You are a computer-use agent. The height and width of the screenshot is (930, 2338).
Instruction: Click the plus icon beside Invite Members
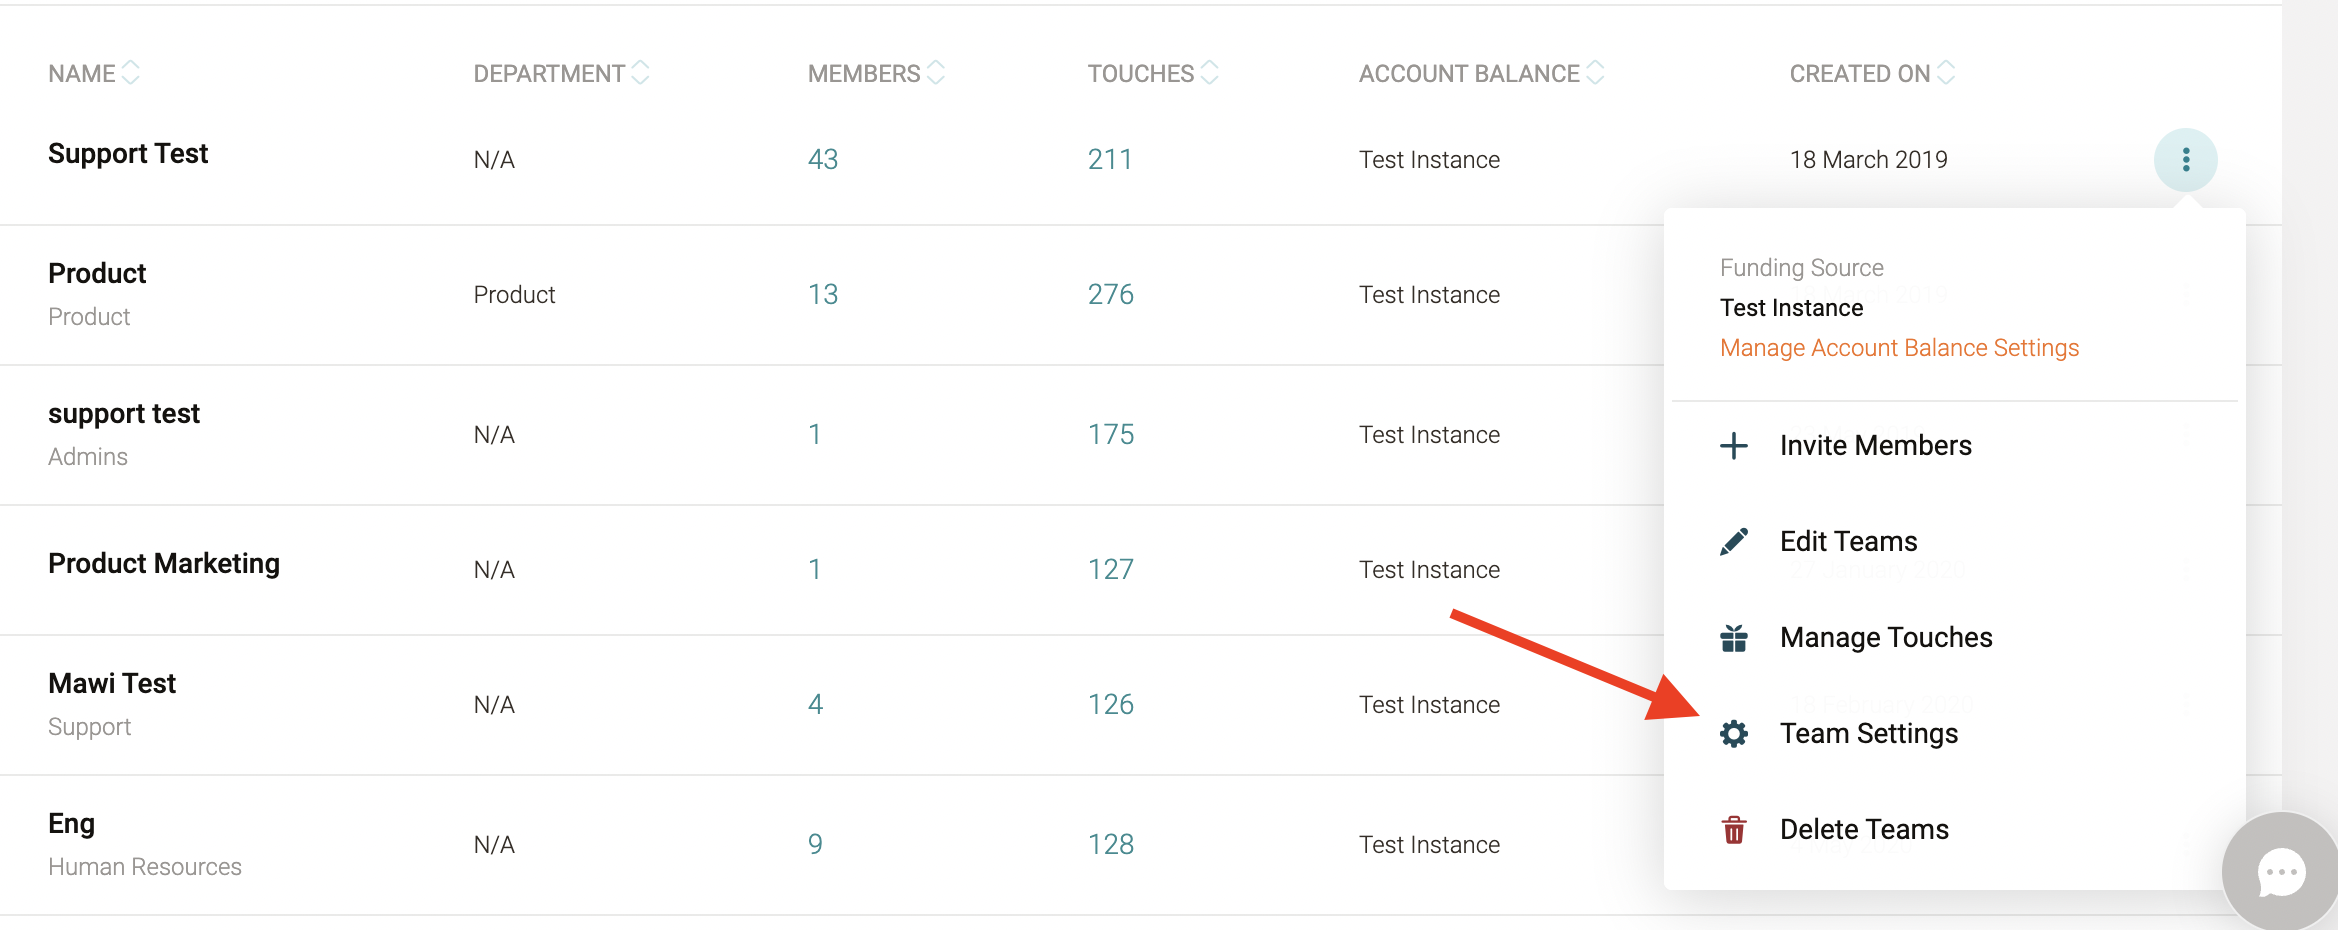click(1733, 446)
